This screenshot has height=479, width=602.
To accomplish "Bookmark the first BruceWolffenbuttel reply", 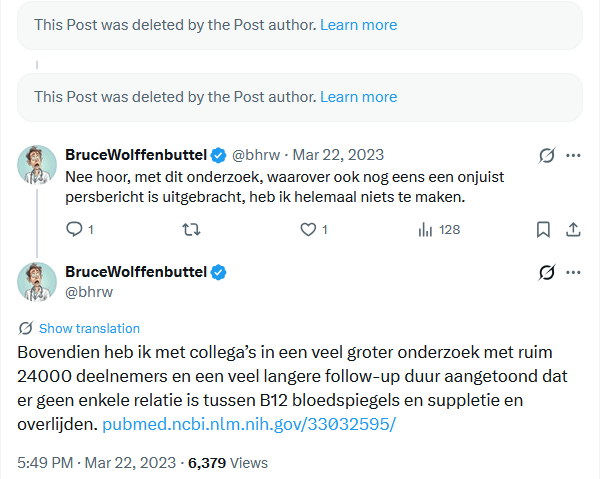I will pyautogui.click(x=543, y=229).
